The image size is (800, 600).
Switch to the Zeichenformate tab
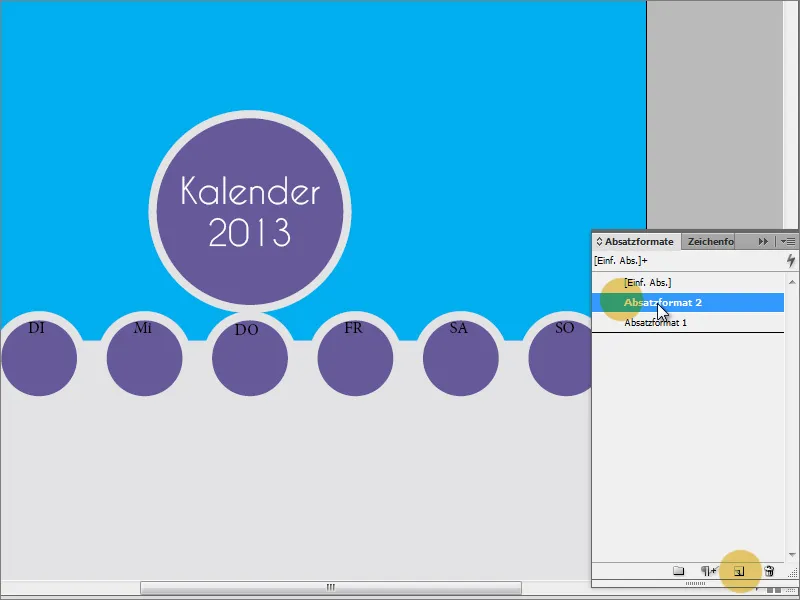click(710, 241)
